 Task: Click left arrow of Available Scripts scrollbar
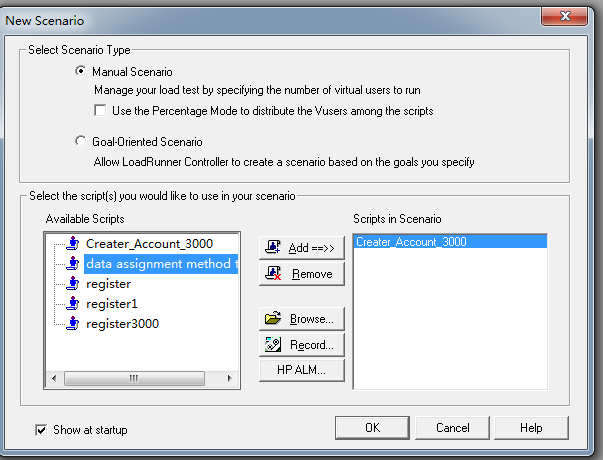(54, 378)
